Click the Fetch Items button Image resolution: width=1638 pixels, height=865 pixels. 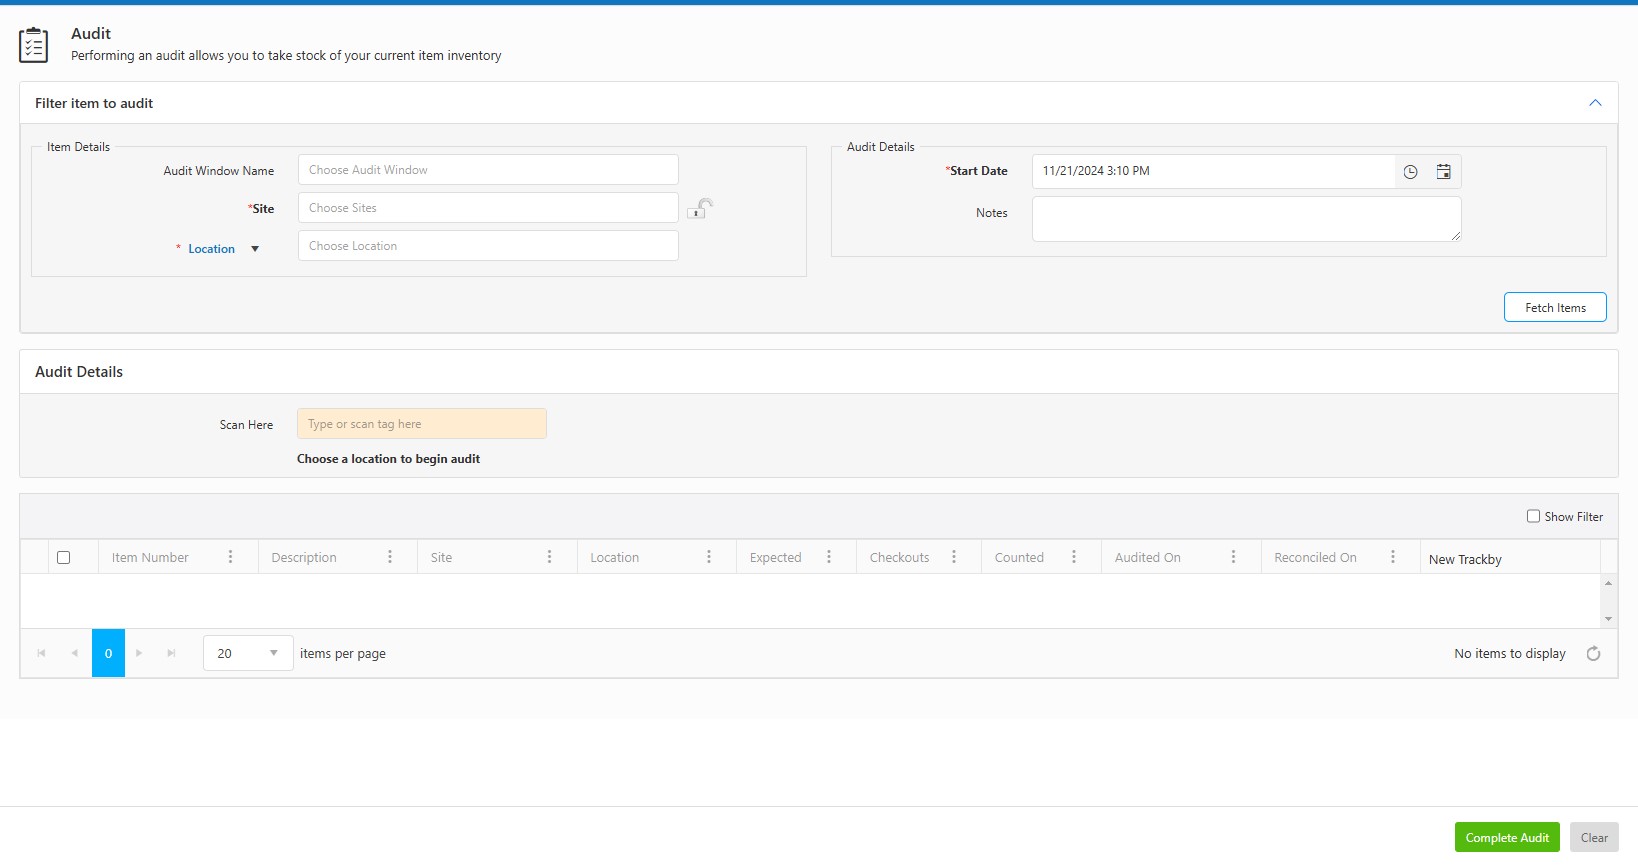1555,307
